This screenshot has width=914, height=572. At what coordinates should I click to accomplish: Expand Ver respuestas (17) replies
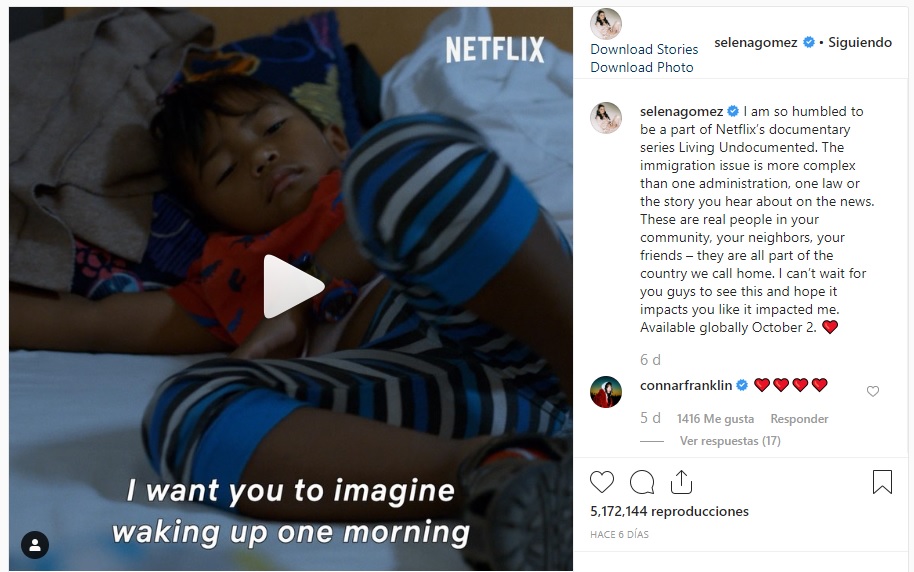[x=730, y=441]
